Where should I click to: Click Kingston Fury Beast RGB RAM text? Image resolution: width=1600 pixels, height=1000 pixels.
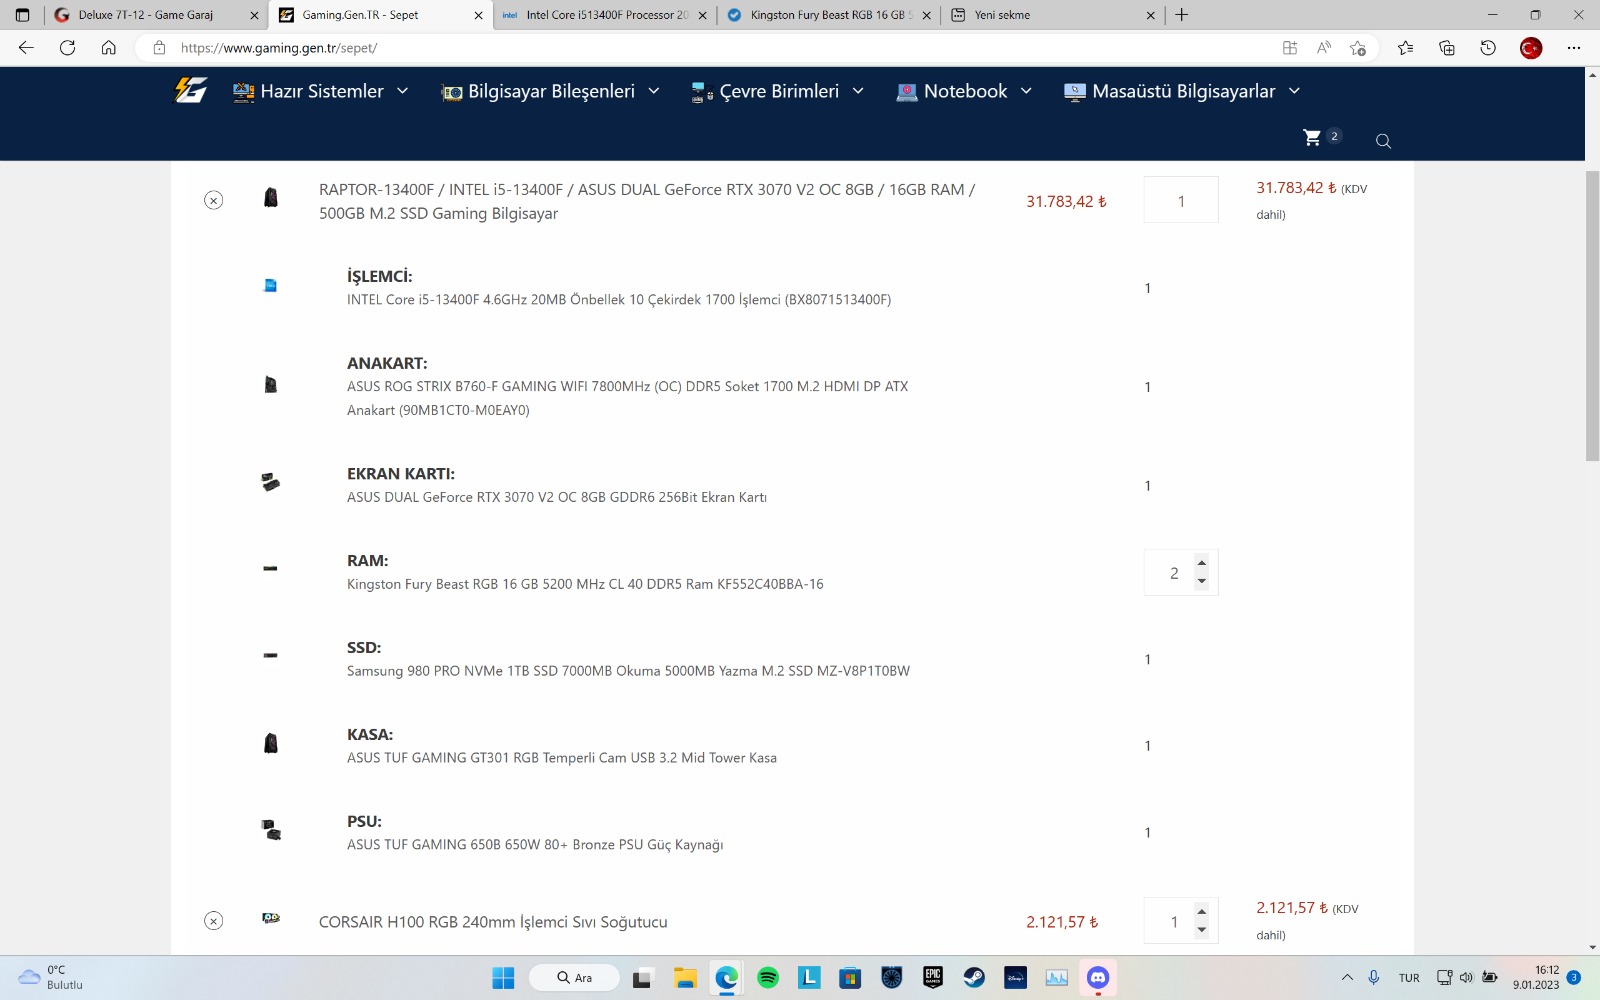click(x=585, y=584)
